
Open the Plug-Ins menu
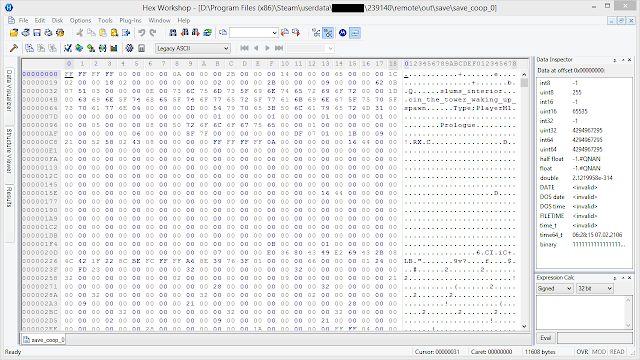point(130,20)
